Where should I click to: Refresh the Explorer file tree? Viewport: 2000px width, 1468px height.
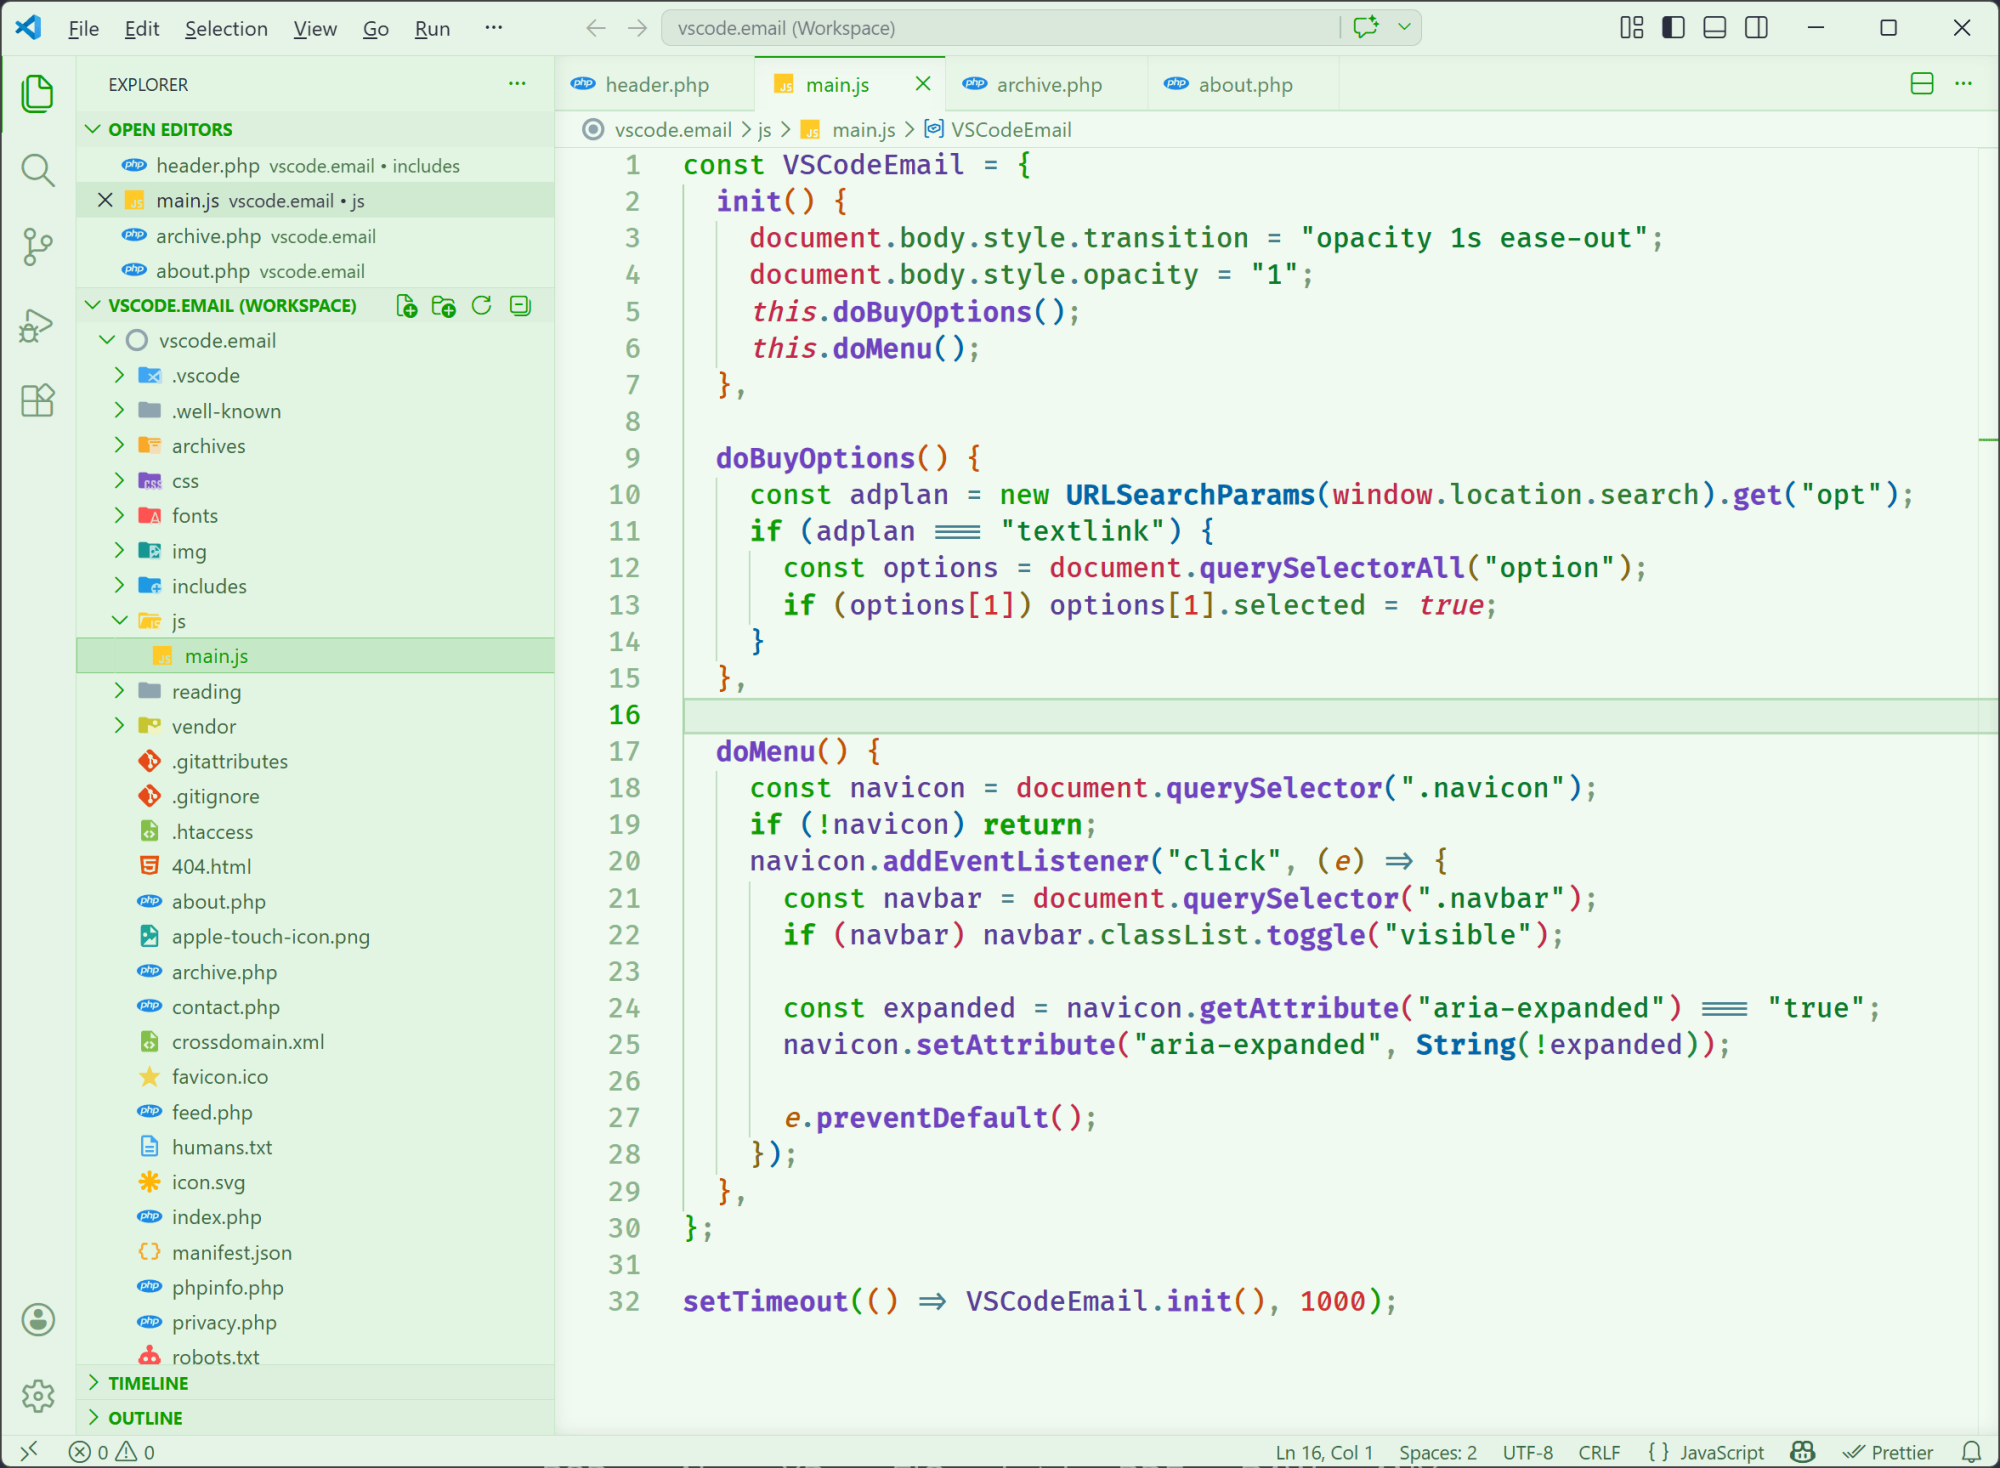[x=481, y=306]
